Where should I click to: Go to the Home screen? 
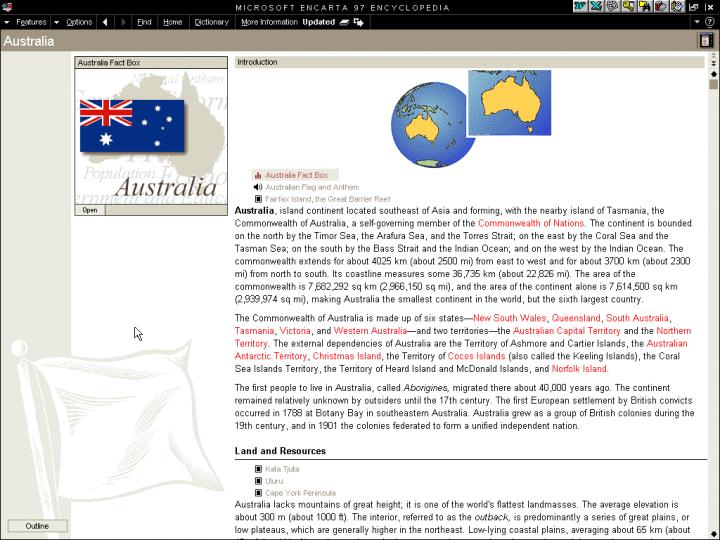(173, 22)
